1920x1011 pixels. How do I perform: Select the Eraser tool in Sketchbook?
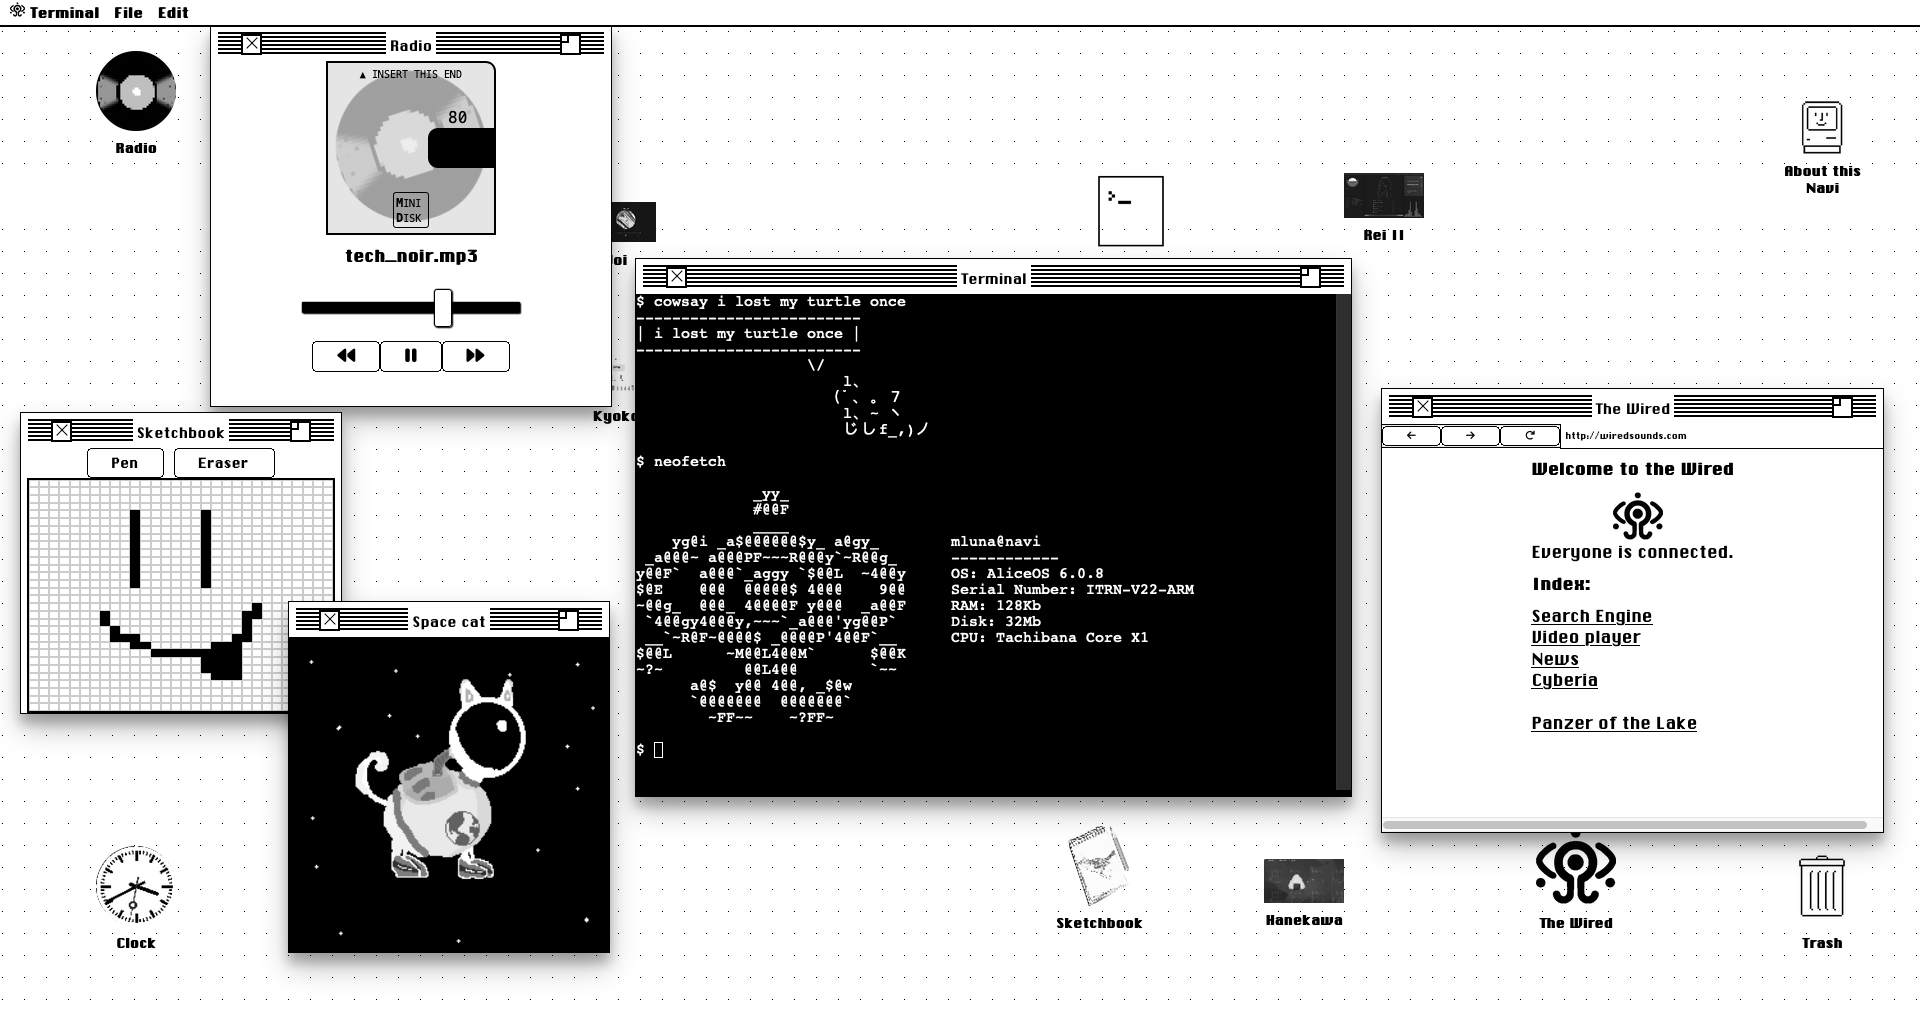coord(223,463)
